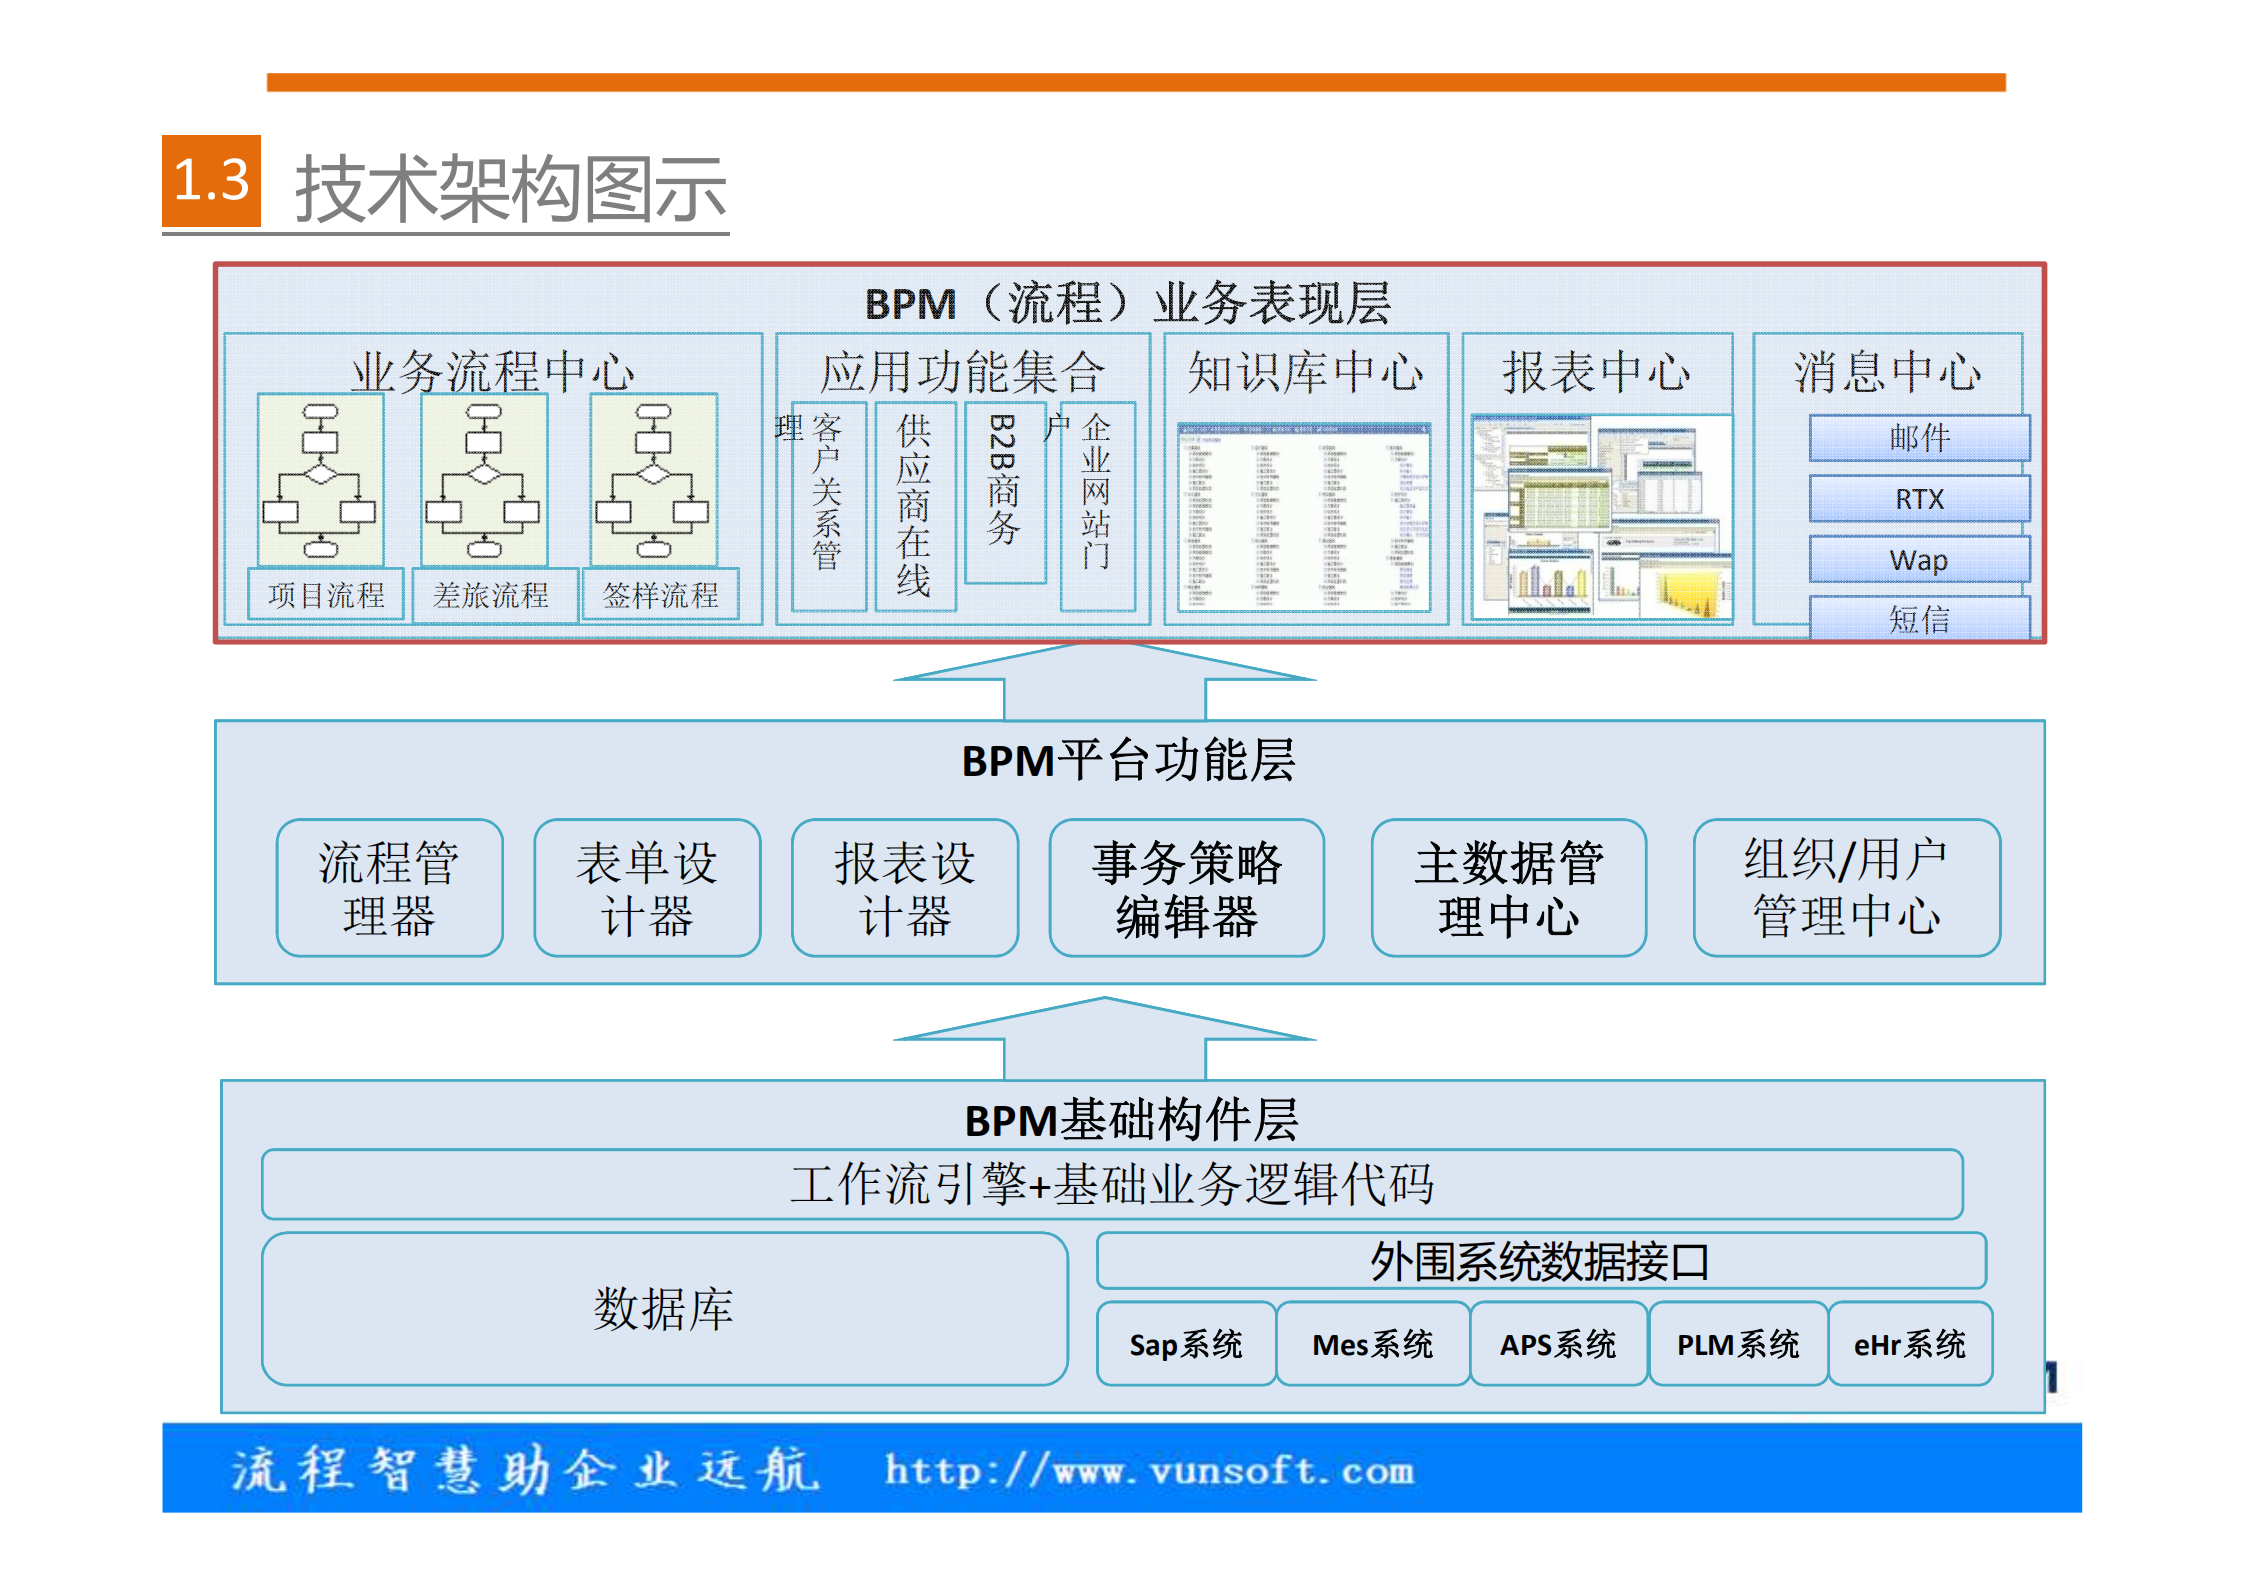Screen dimensions: 2245x1586
Task: Select the 签样流程 flowchart diagram
Action: click(655, 480)
